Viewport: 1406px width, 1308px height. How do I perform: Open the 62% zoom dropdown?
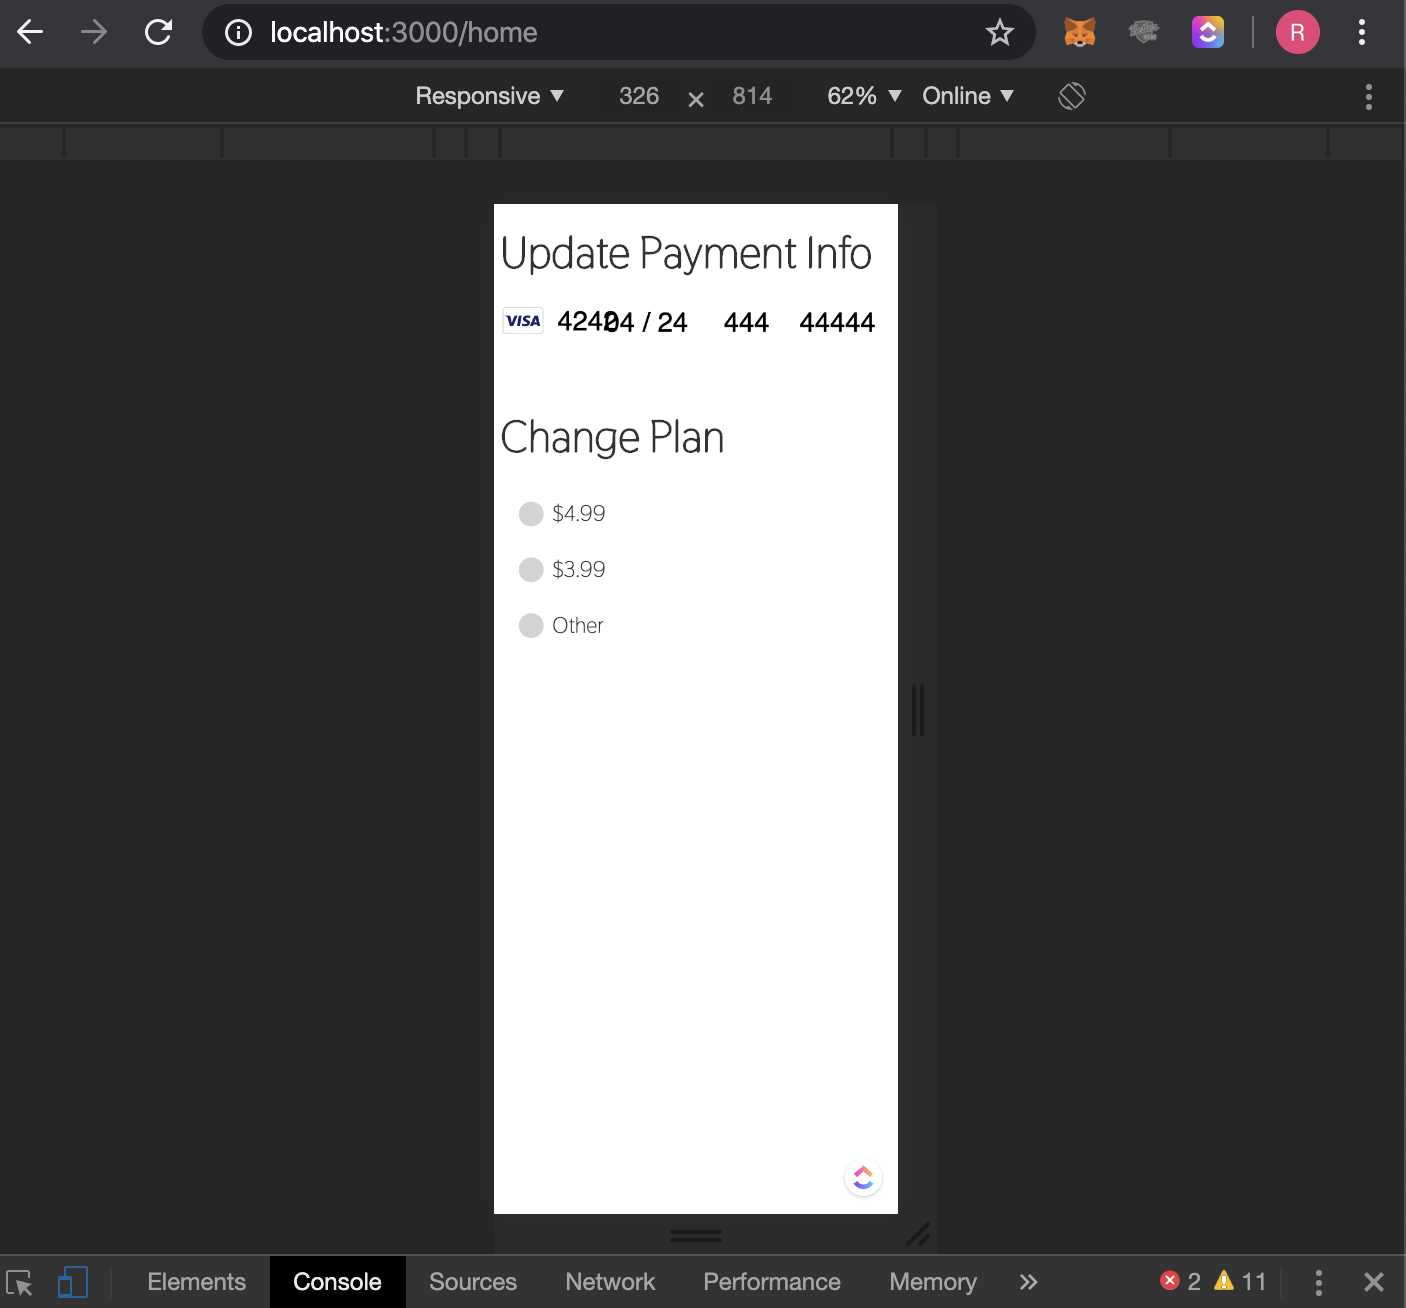(864, 96)
